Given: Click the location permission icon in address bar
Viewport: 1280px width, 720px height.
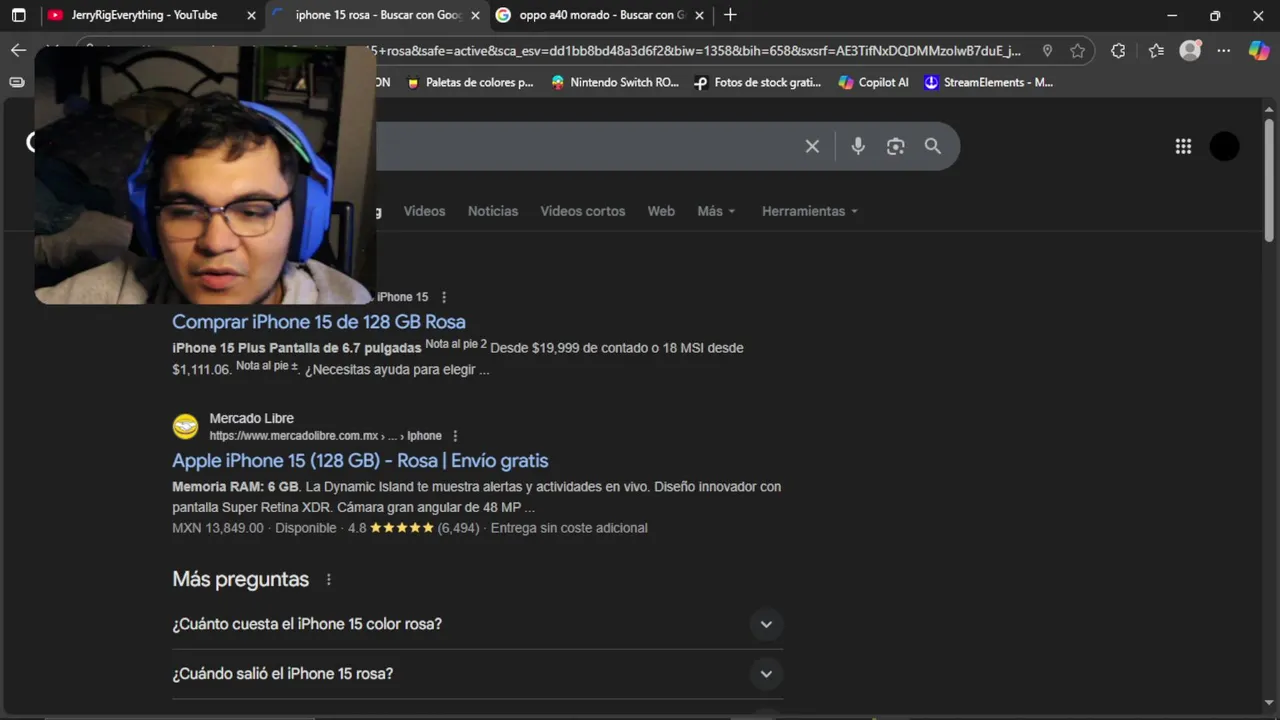Looking at the screenshot, I should click(x=1047, y=51).
